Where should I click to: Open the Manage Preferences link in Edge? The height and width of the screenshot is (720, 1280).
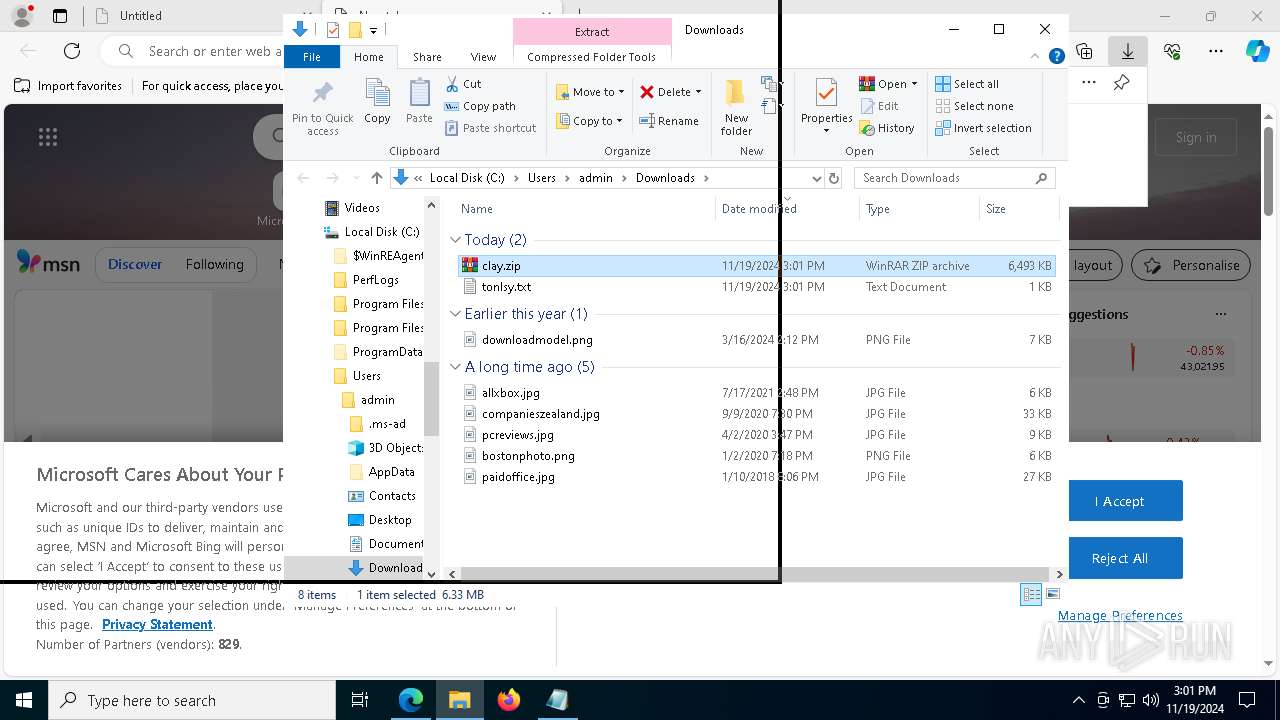click(1120, 616)
